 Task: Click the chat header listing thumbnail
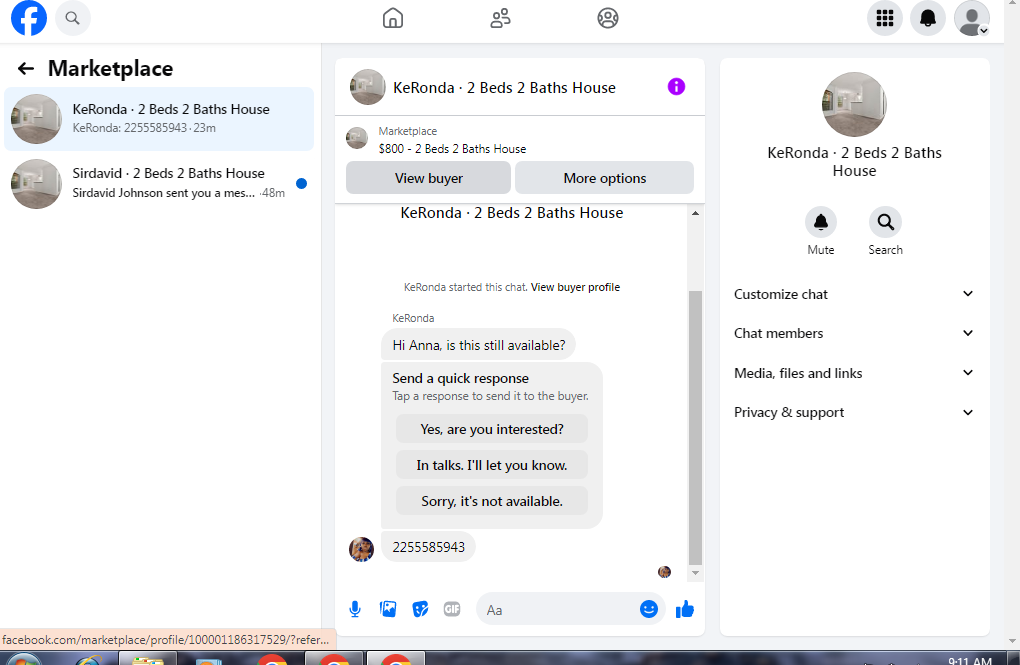tap(368, 87)
